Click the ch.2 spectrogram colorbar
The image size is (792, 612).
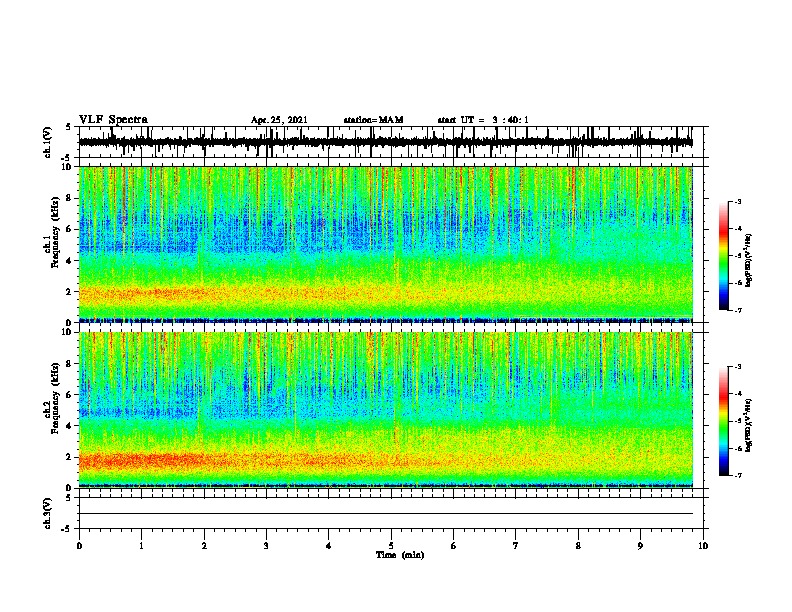[723, 421]
